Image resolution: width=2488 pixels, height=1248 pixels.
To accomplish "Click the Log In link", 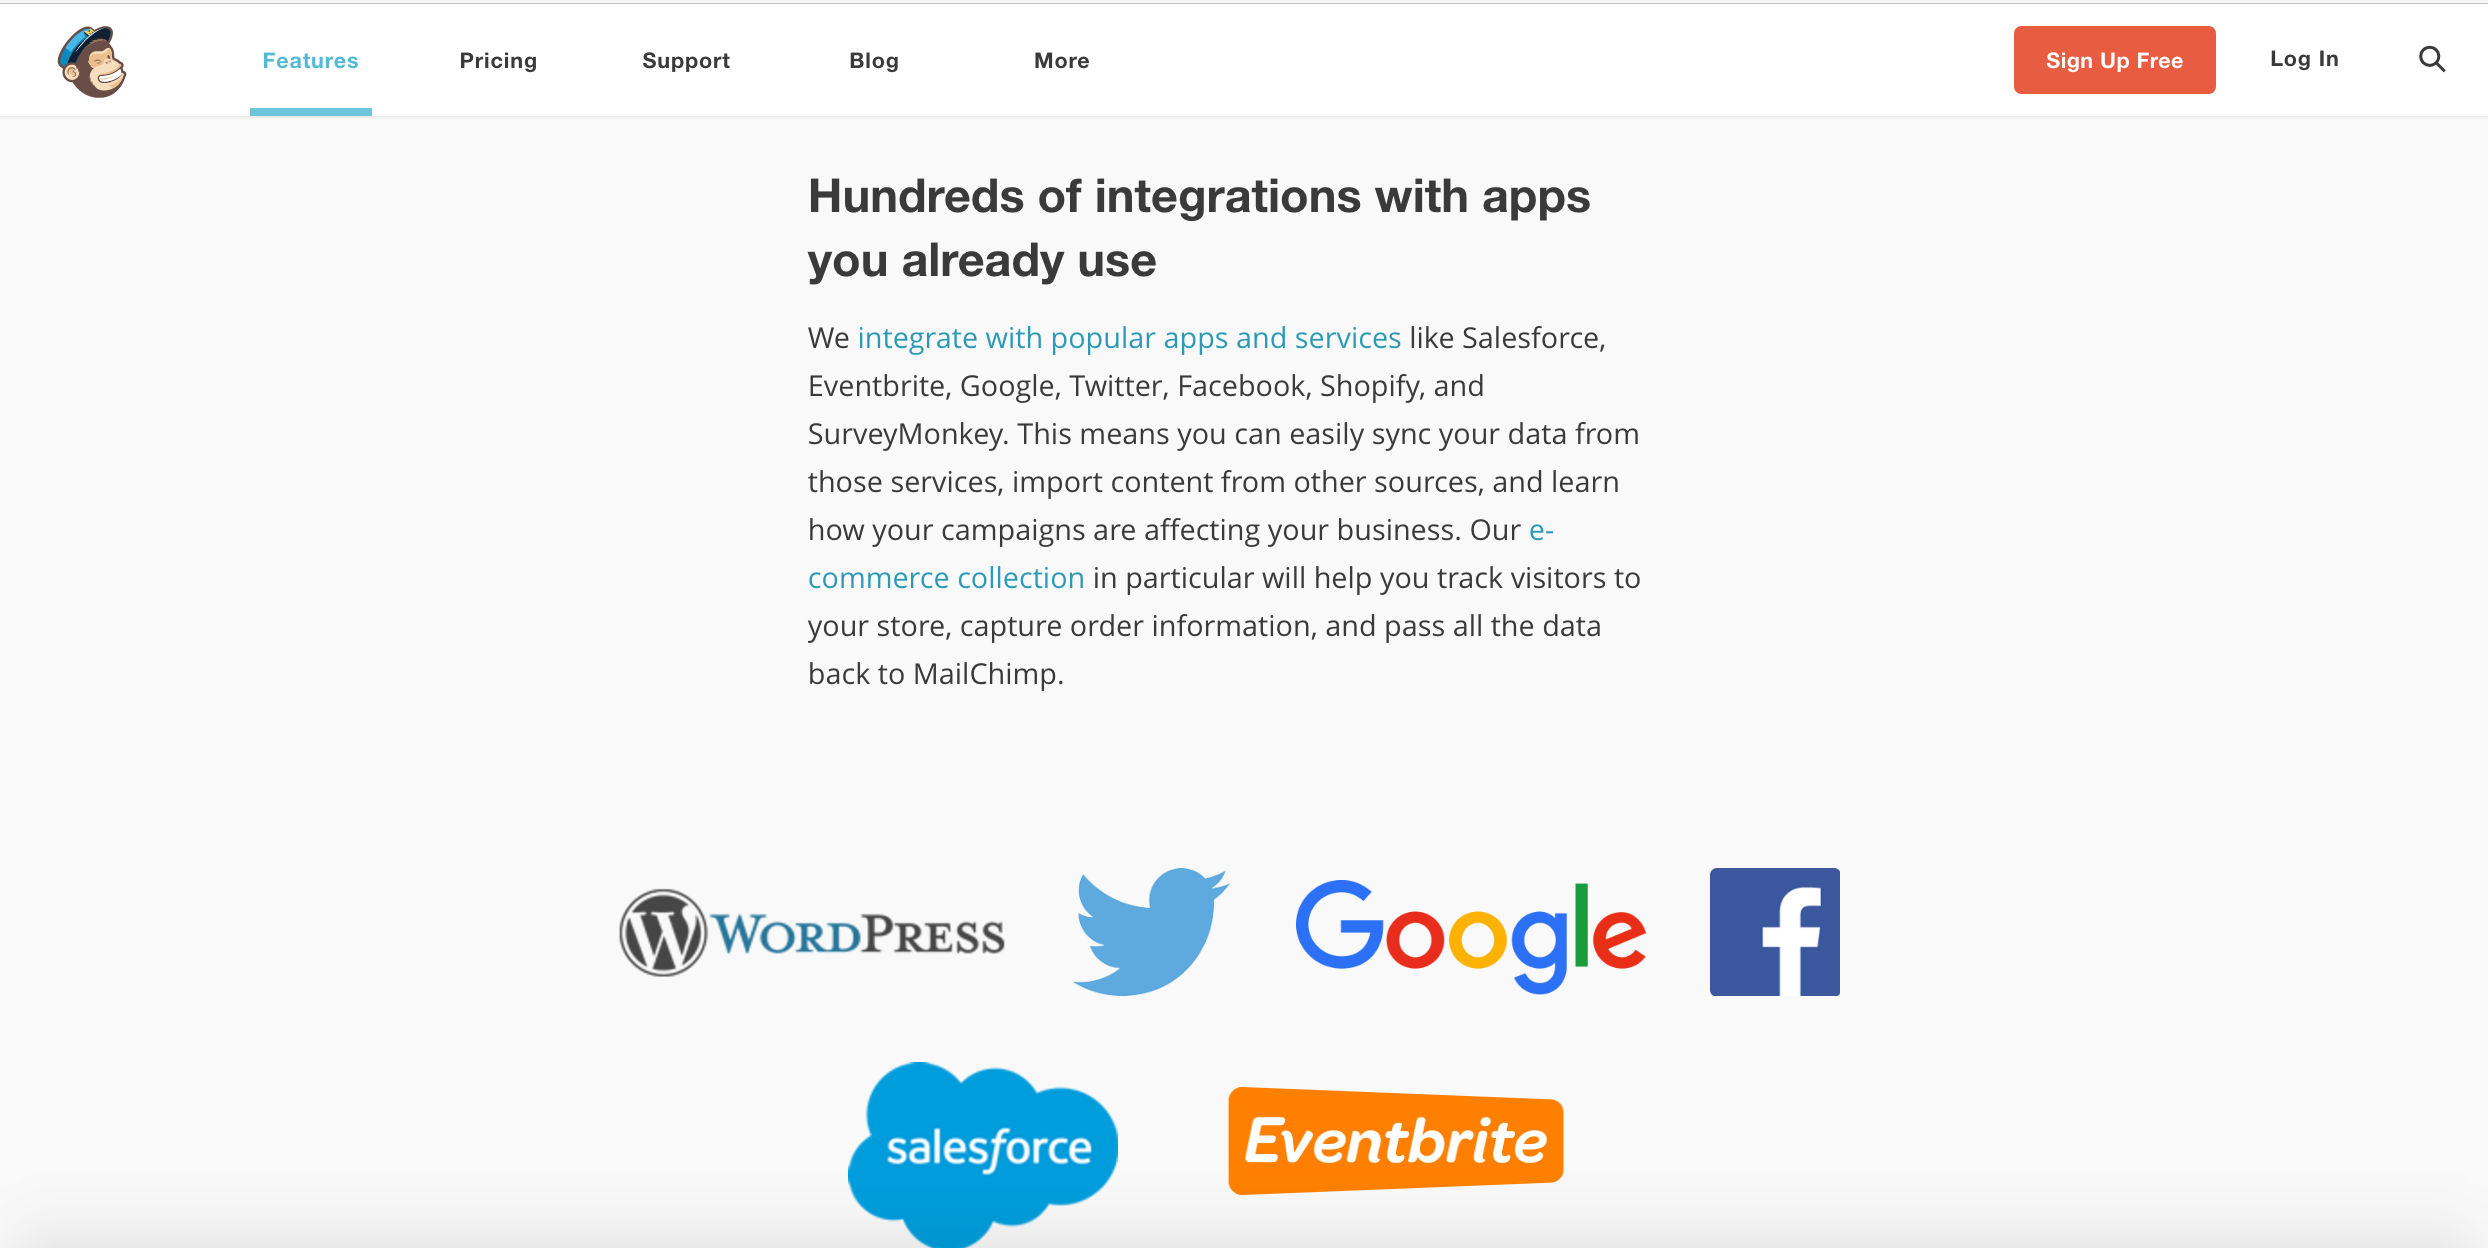I will pos(2304,59).
